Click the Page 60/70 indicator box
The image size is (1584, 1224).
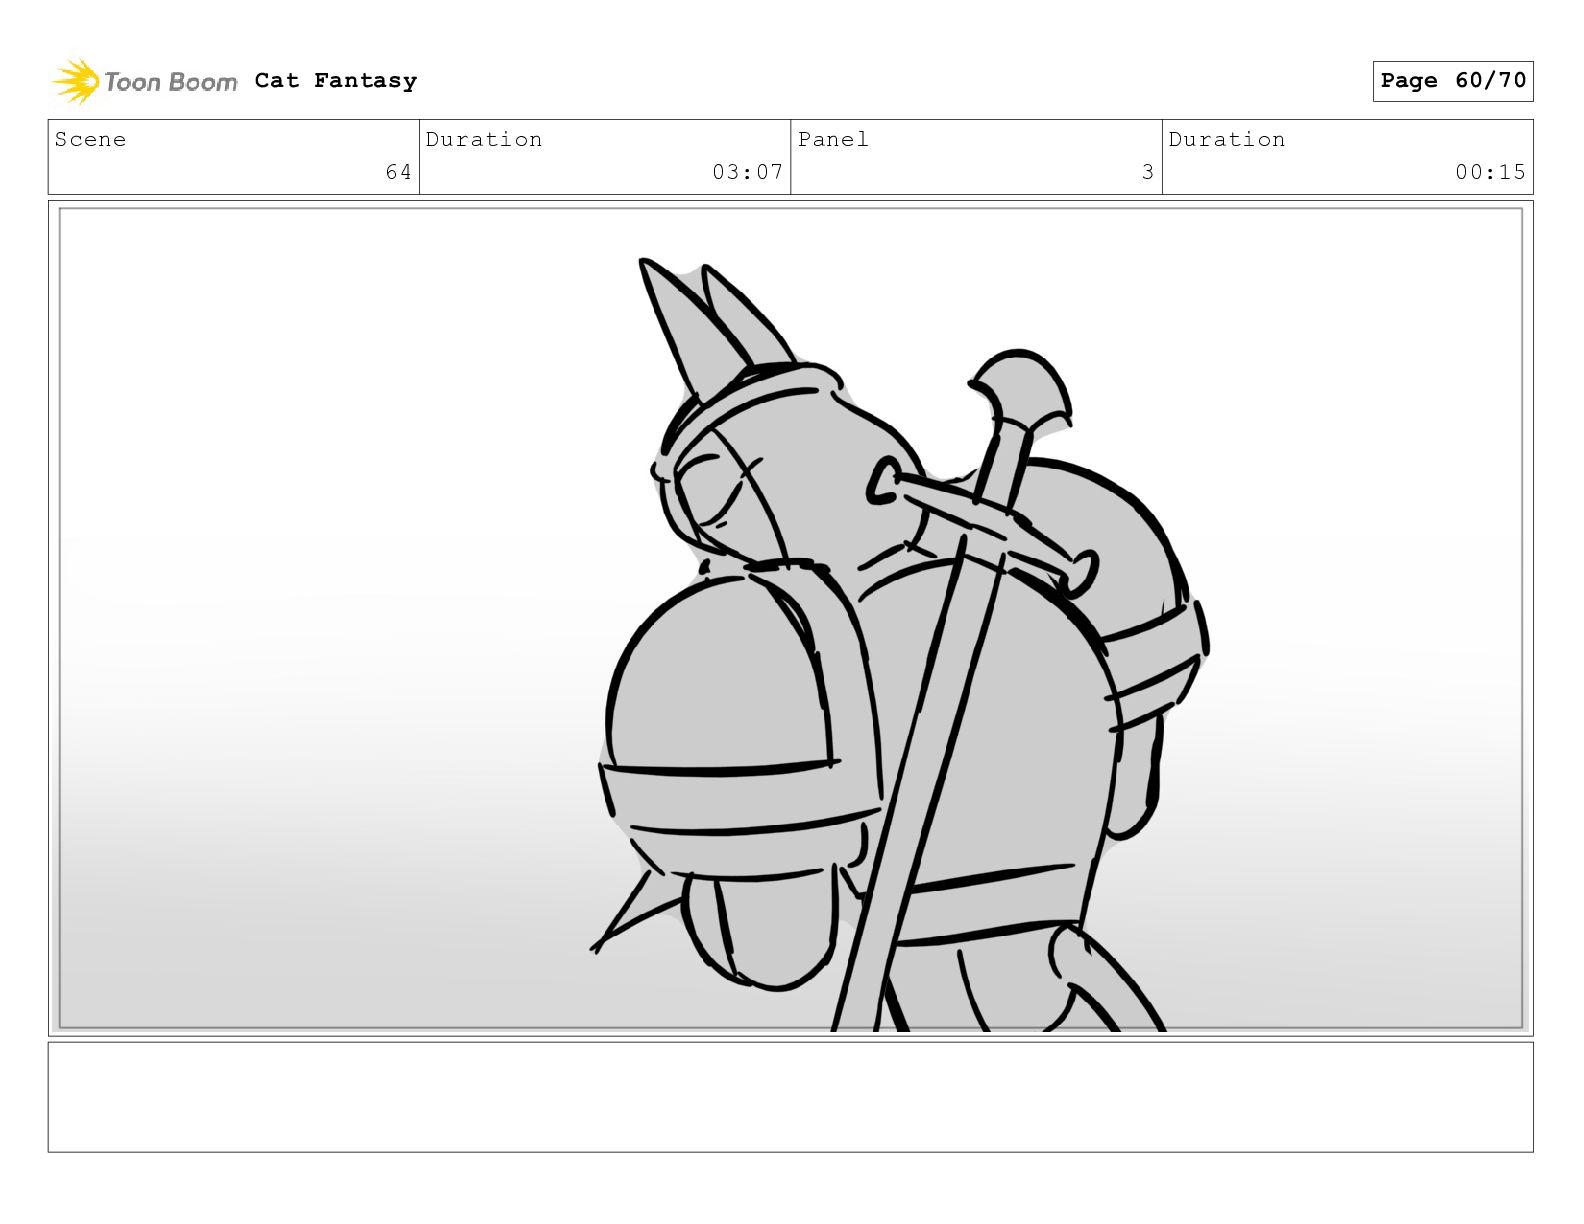click(1452, 81)
